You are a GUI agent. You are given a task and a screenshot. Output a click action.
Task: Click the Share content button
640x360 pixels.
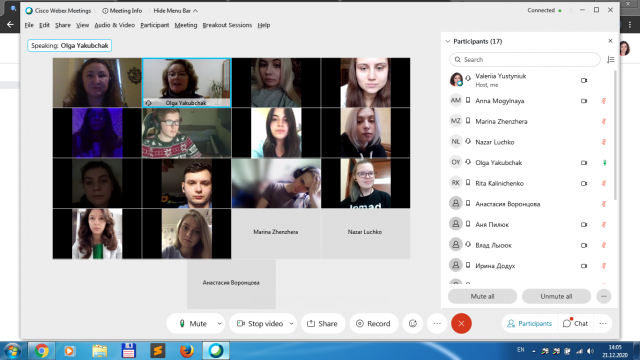pyautogui.click(x=322, y=324)
